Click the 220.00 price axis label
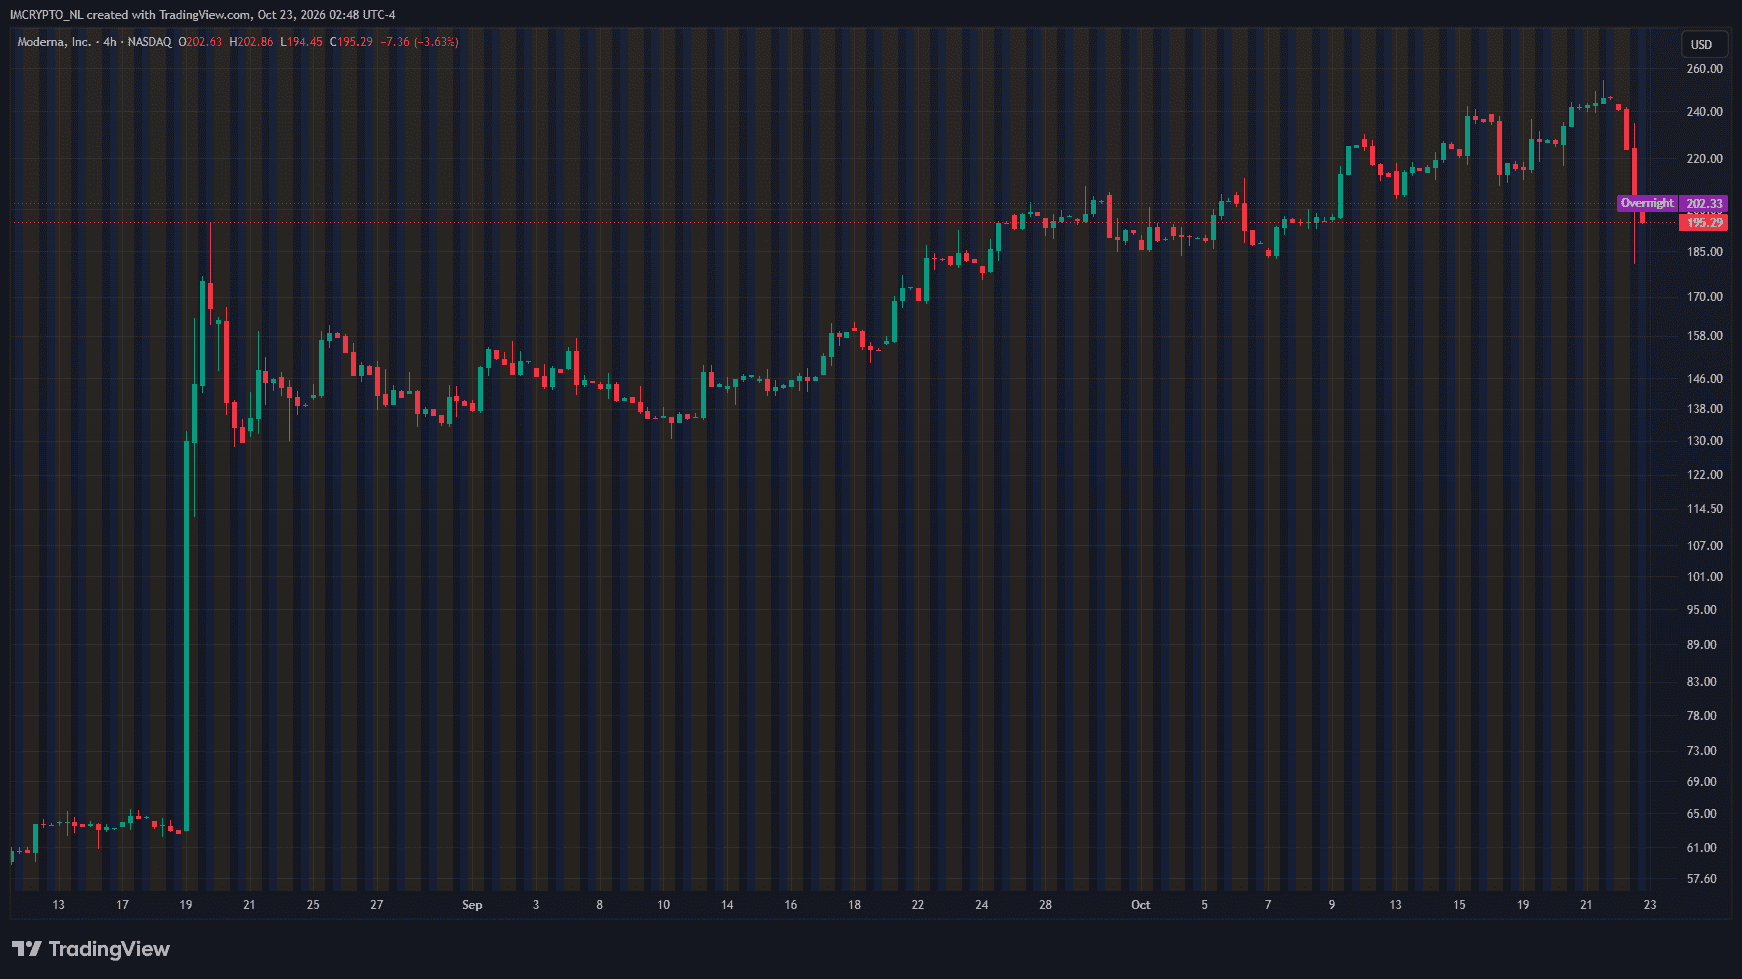This screenshot has height=979, width=1742. click(1704, 159)
